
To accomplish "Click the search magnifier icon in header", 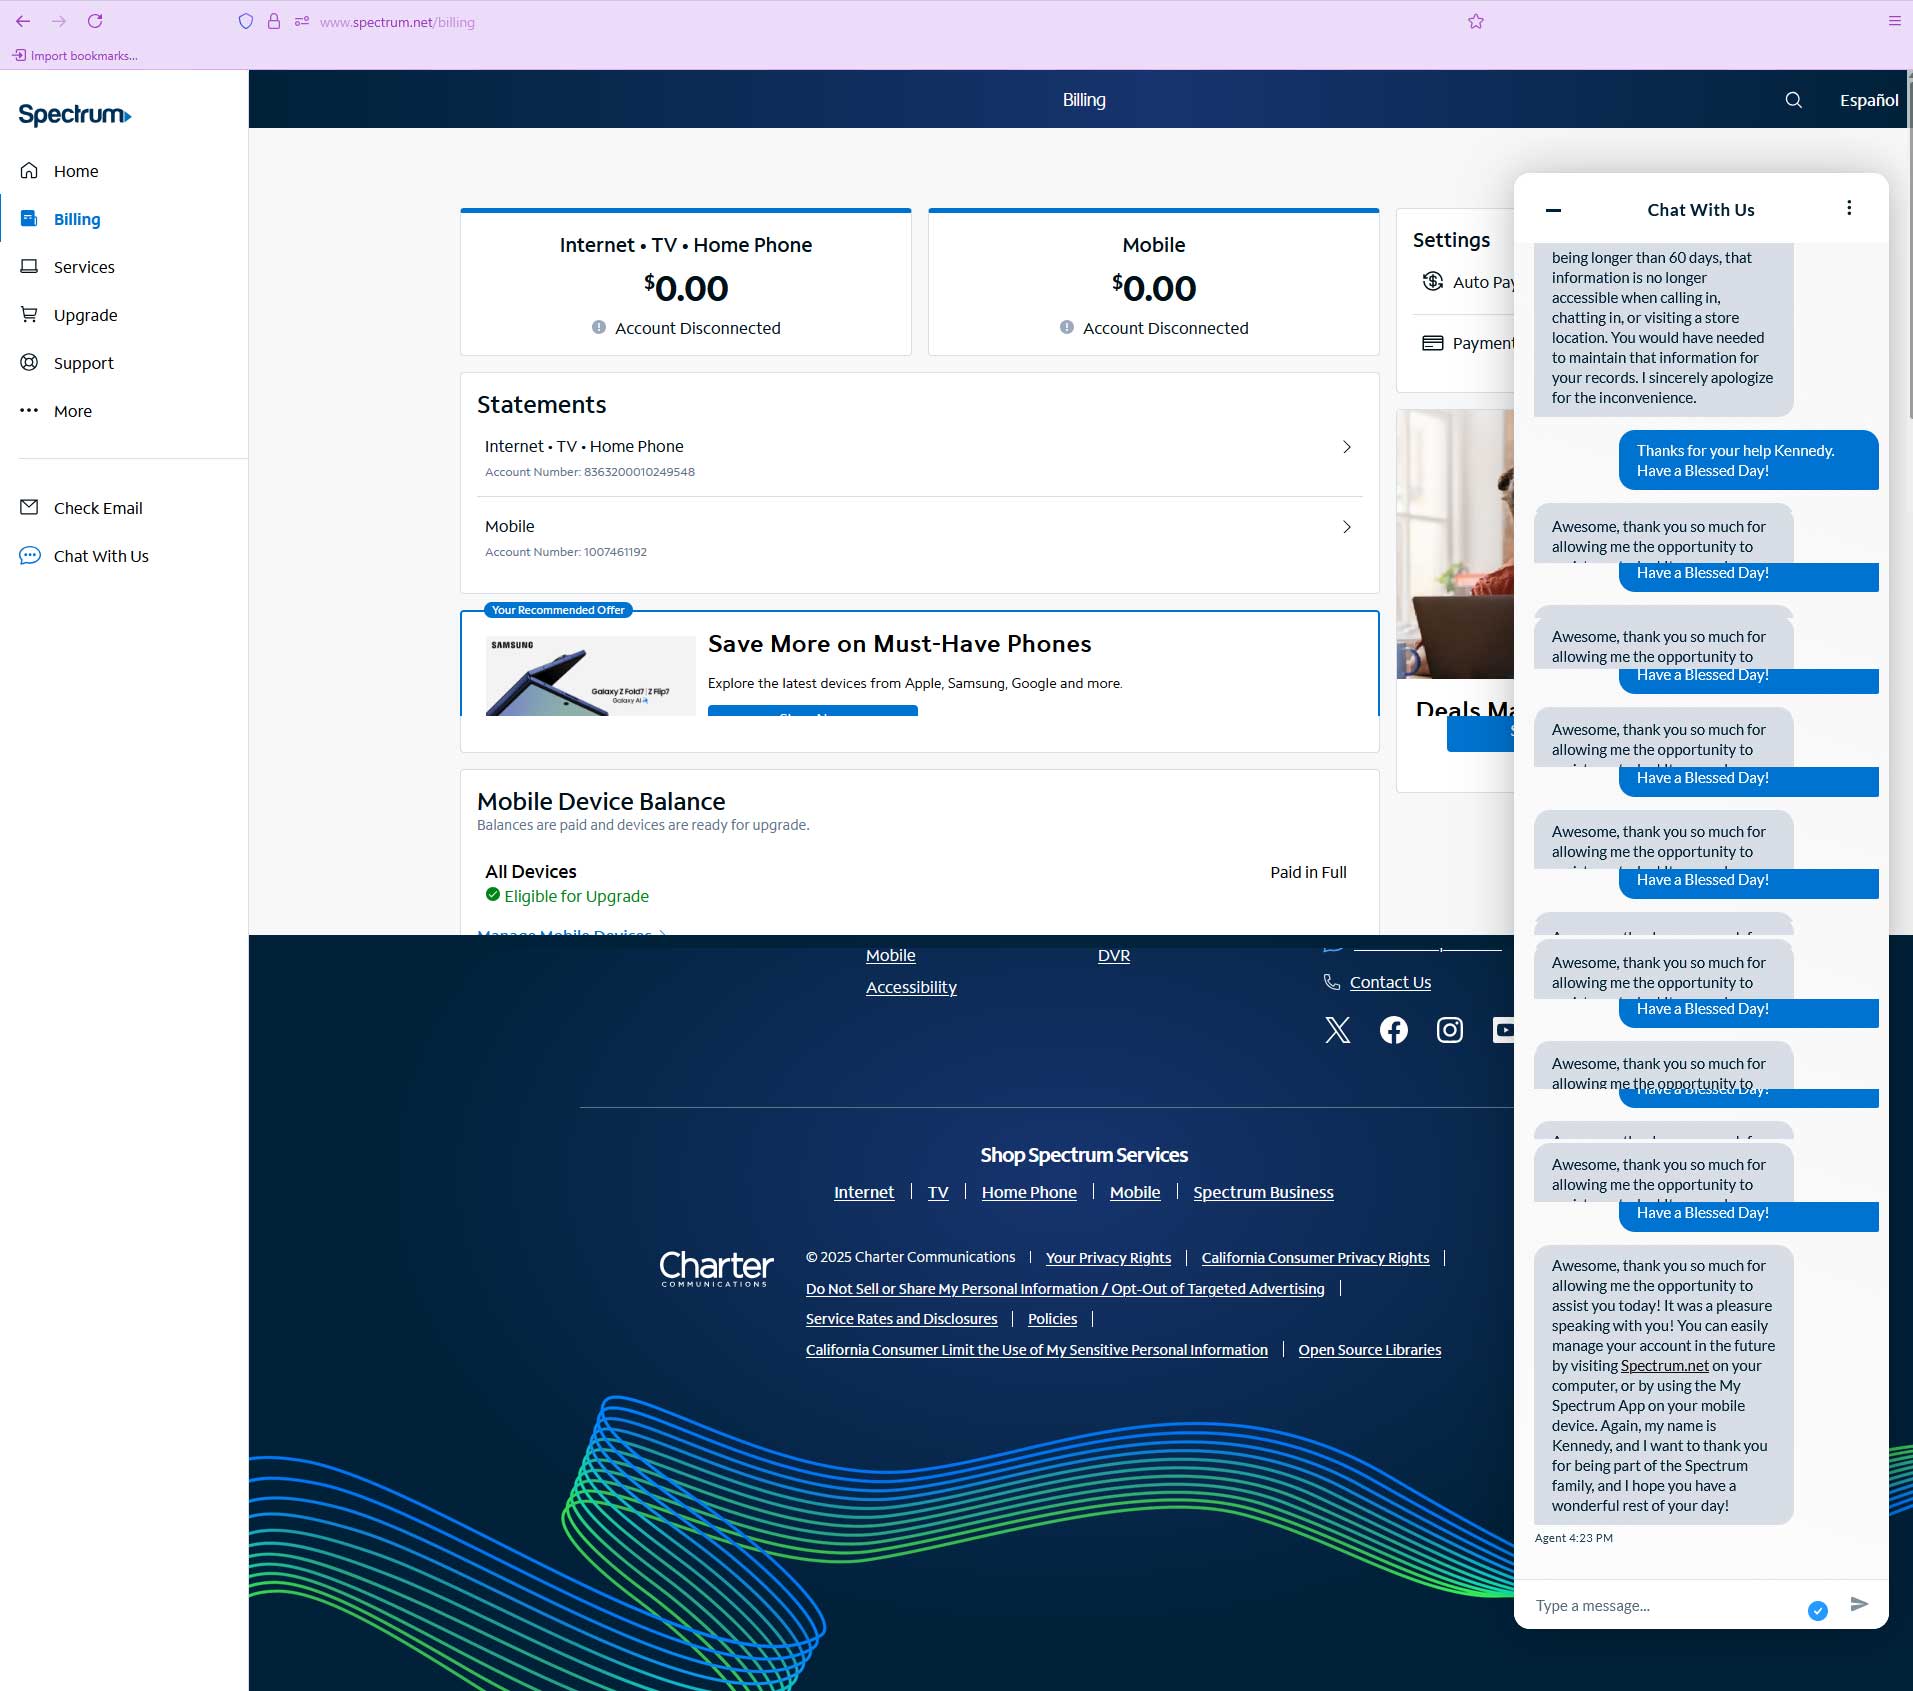I will pos(1793,100).
